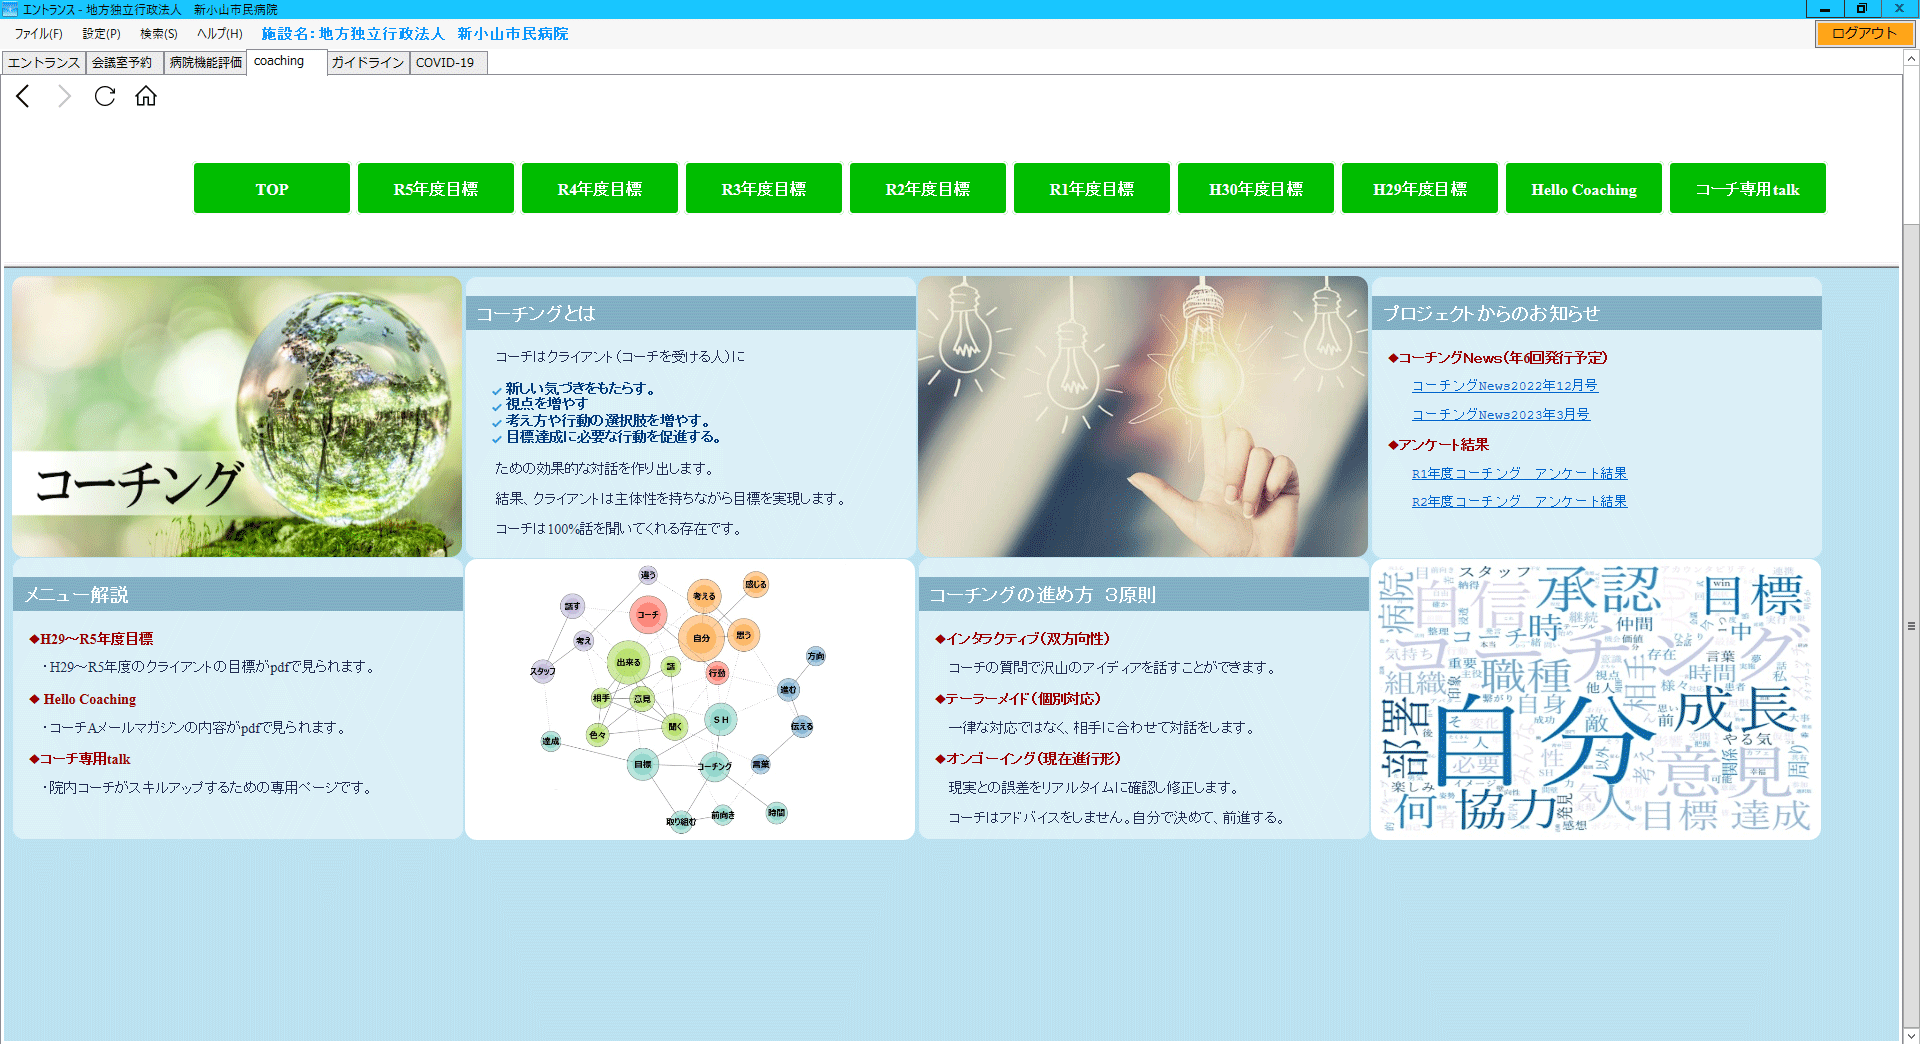Click the green R5年度目標 button
This screenshot has height=1044, width=1920.
[435, 189]
